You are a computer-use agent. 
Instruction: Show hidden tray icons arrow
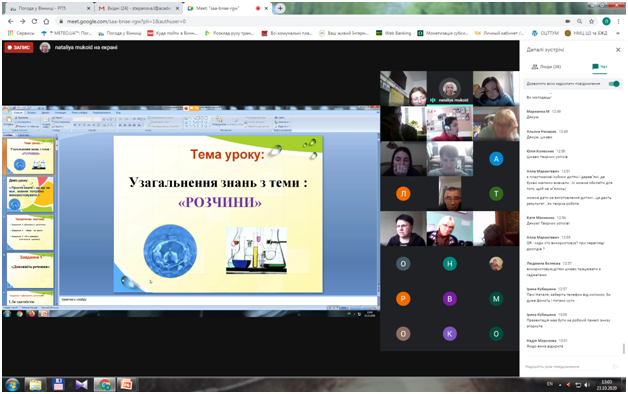pos(560,385)
